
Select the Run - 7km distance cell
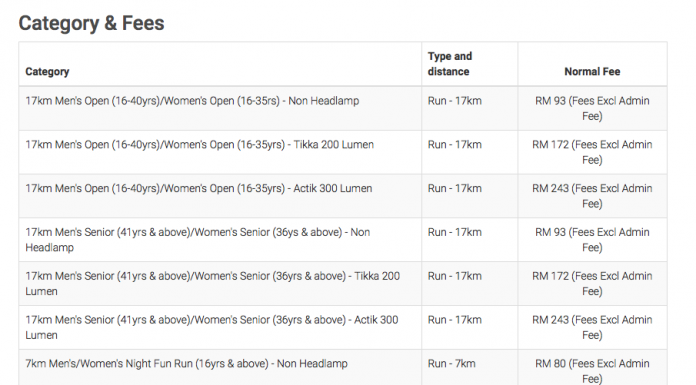[x=451, y=364]
